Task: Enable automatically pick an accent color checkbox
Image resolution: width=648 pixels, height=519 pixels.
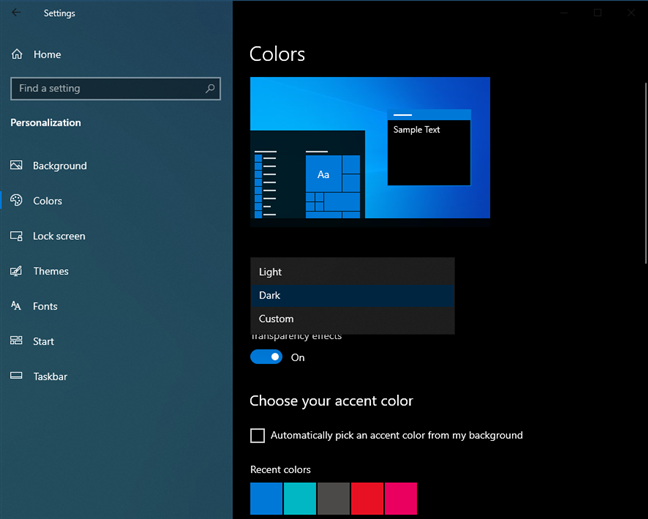Action: [x=258, y=435]
